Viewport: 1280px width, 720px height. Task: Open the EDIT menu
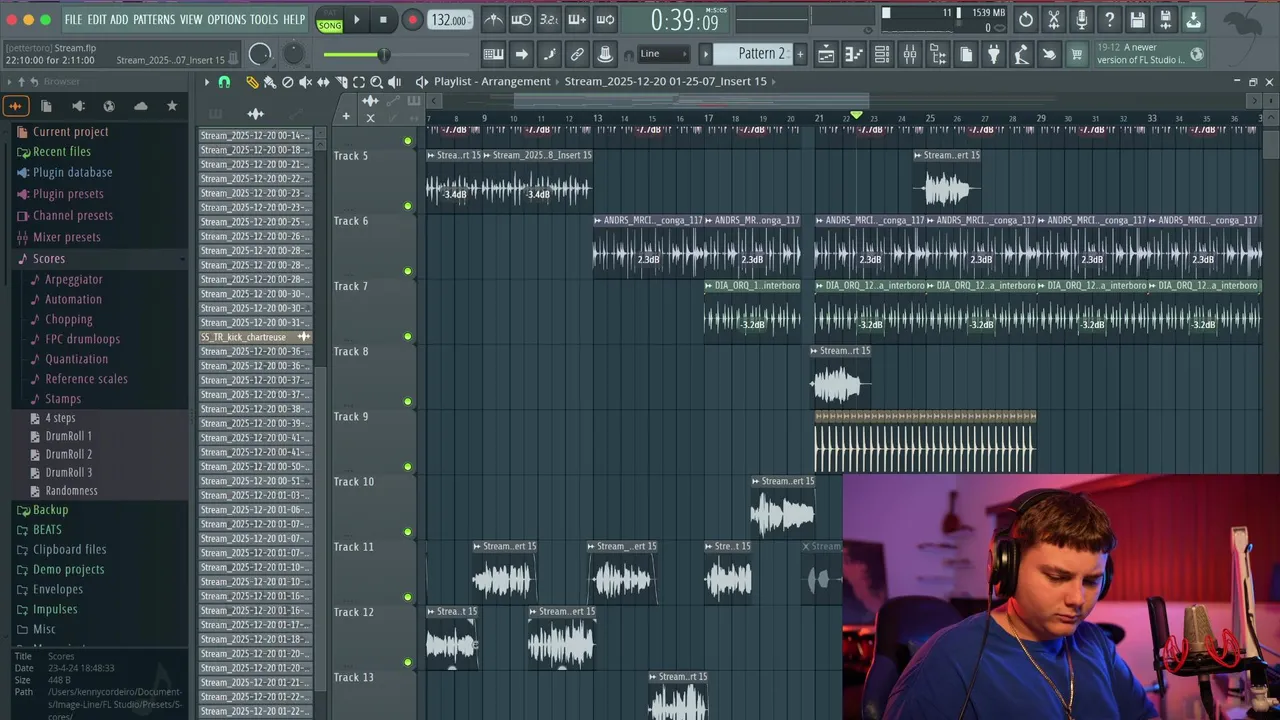(x=97, y=20)
